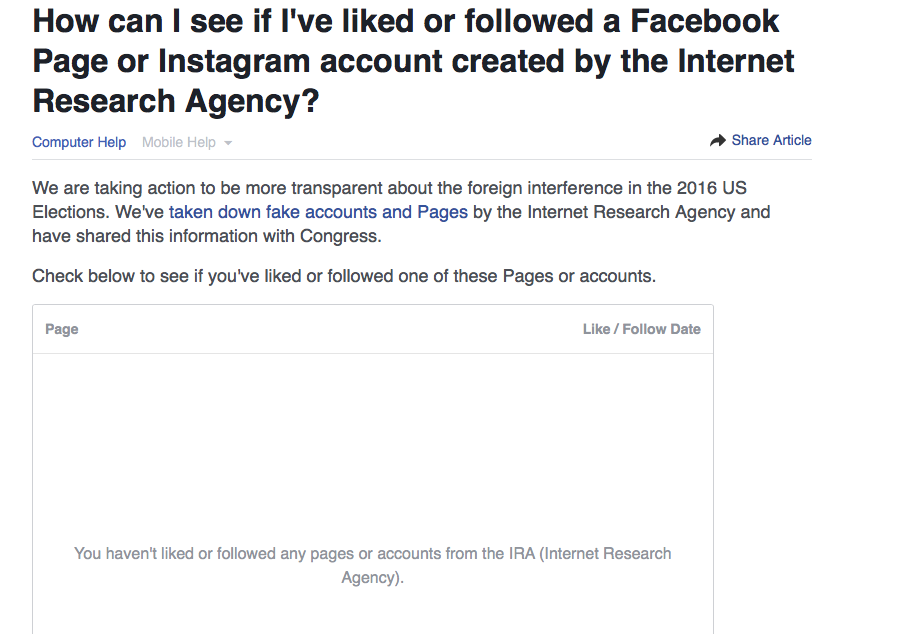The height and width of the screenshot is (634, 907).
Task: Open 'taken down fake accounts and Pages' link
Action: coord(318,212)
